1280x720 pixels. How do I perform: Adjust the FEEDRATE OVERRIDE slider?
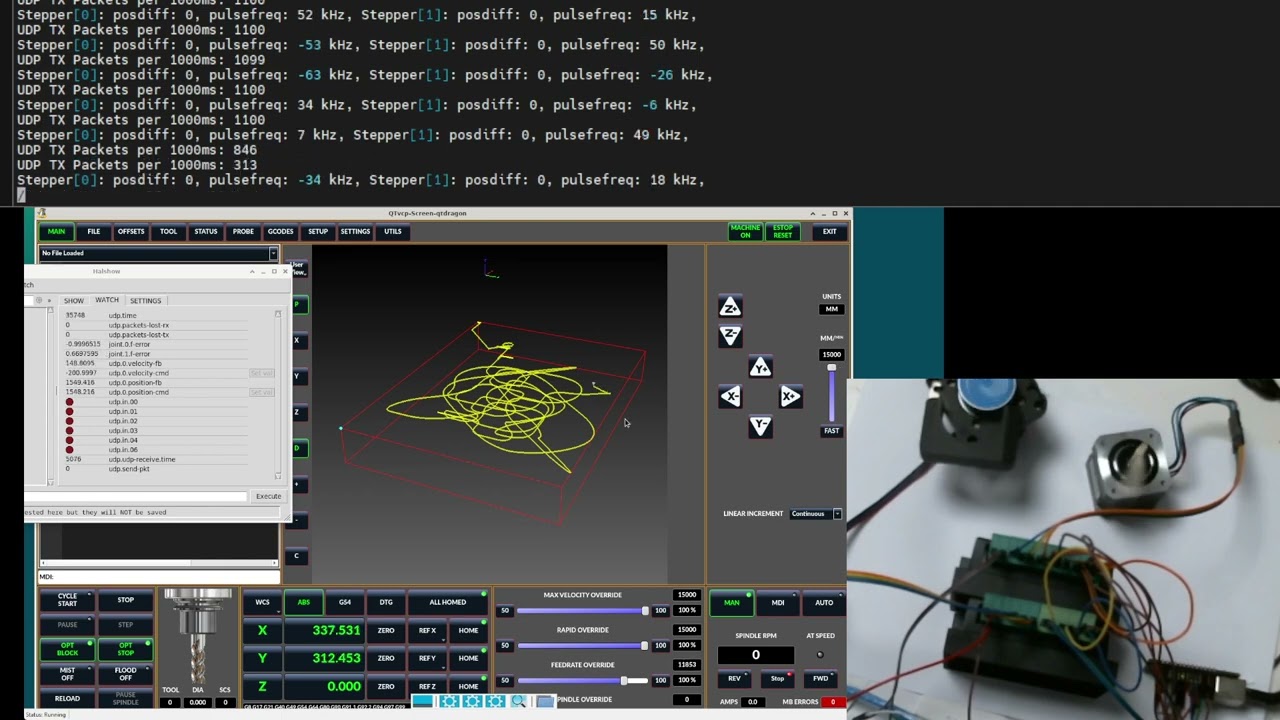[x=625, y=680]
